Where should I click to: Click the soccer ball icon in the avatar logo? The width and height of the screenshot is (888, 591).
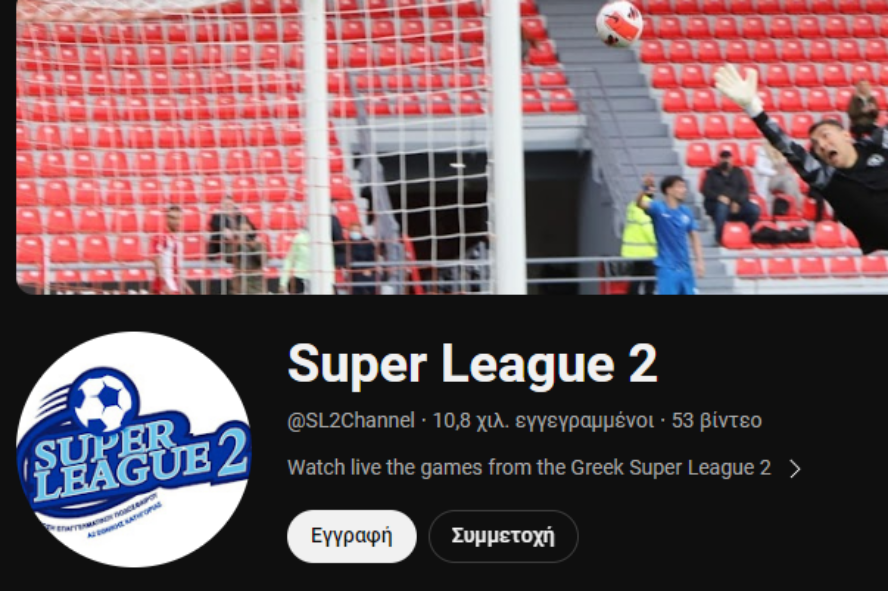[x=103, y=400]
